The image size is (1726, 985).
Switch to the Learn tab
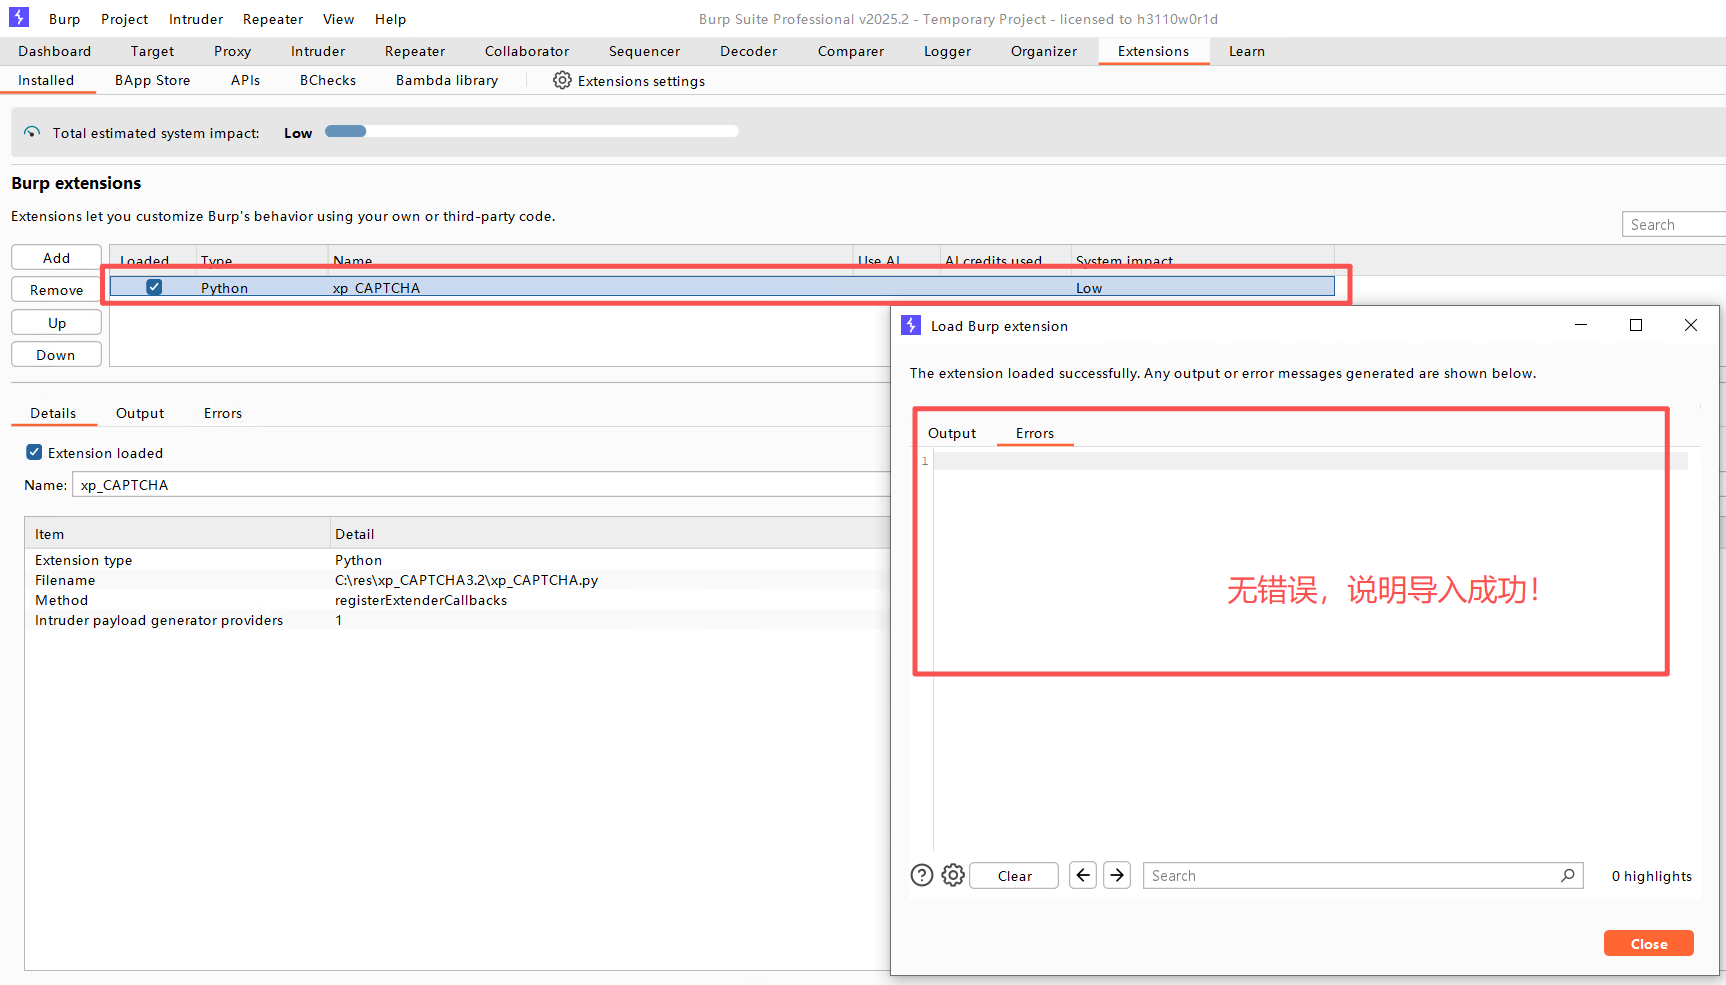[x=1246, y=51]
